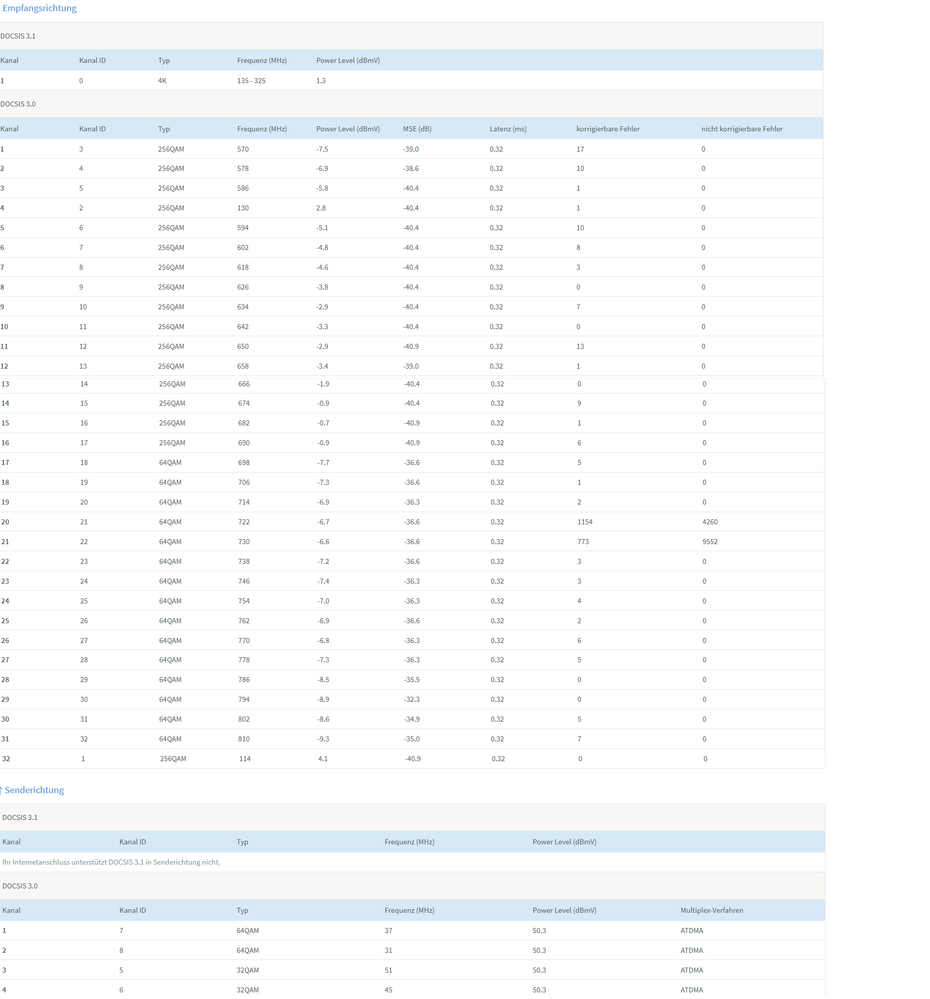Click the -34.9 MSE value
Viewport: 930px width, 999px height.
pyautogui.click(x=411, y=719)
